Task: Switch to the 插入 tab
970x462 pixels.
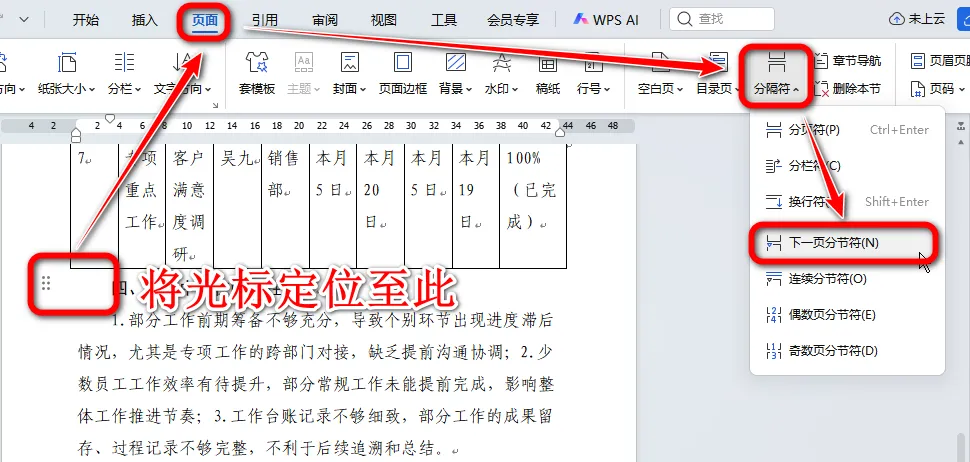Action: click(x=145, y=20)
